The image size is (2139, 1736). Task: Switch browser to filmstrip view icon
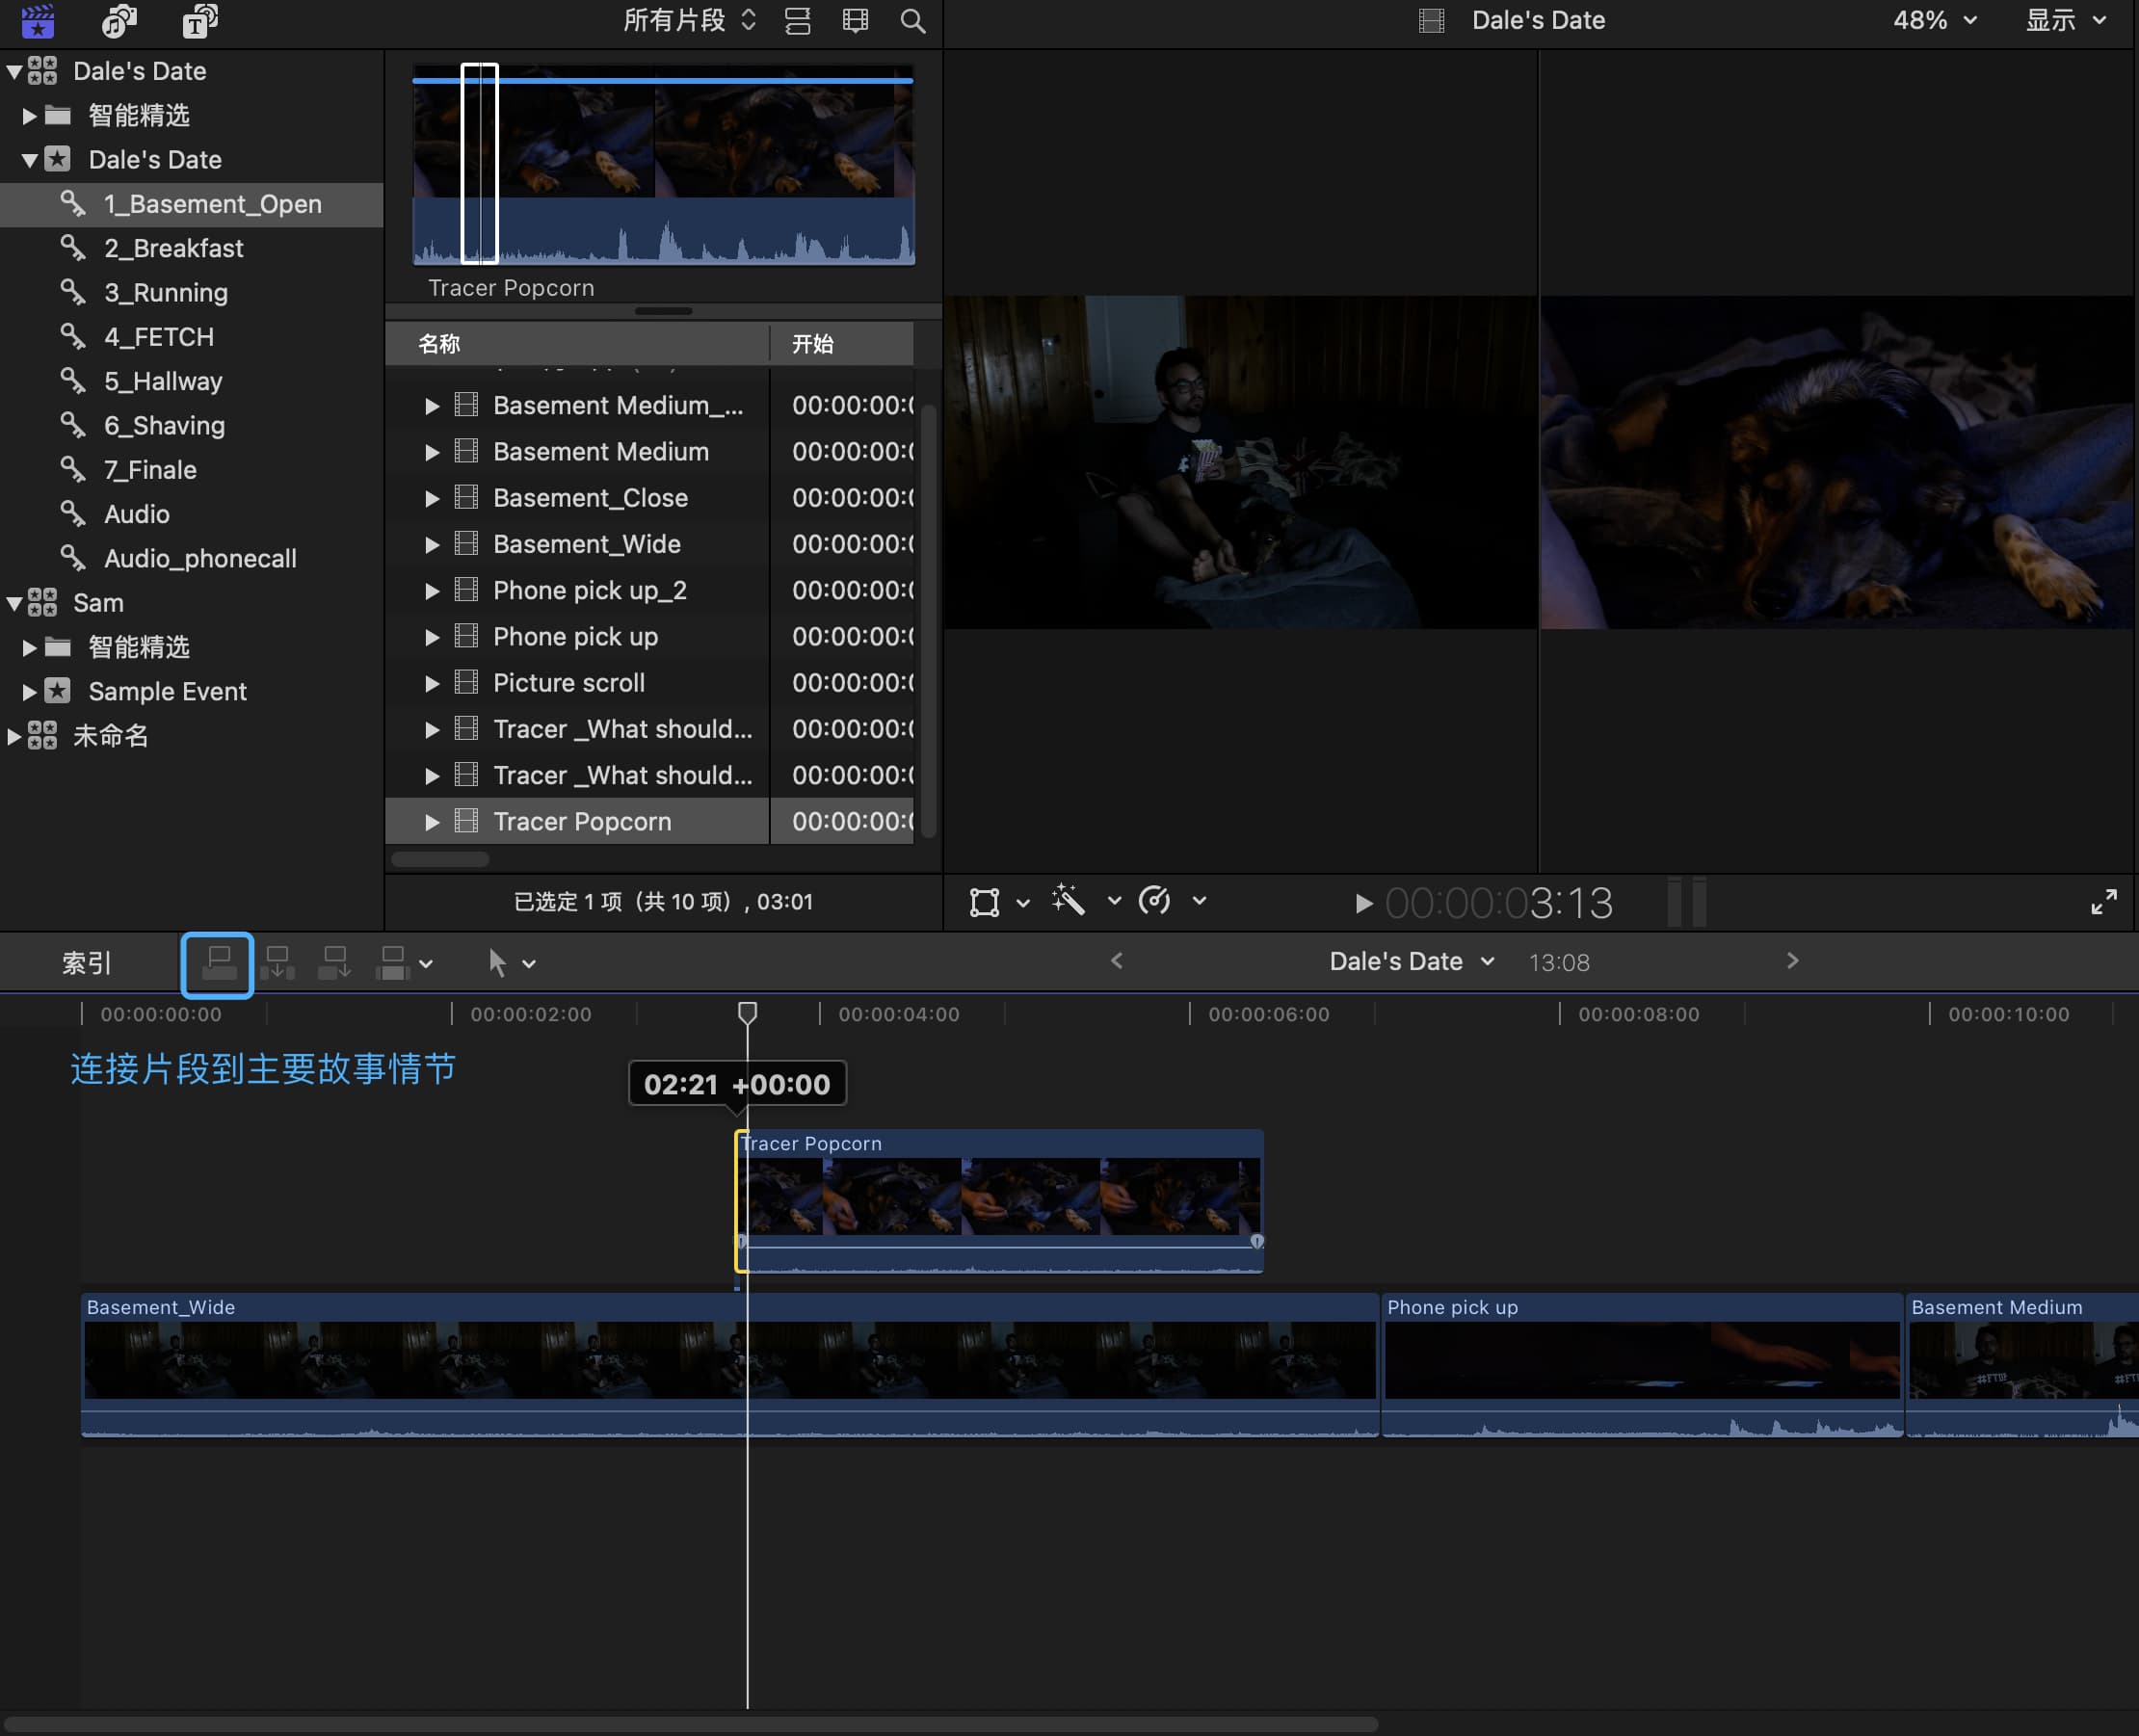[x=855, y=20]
